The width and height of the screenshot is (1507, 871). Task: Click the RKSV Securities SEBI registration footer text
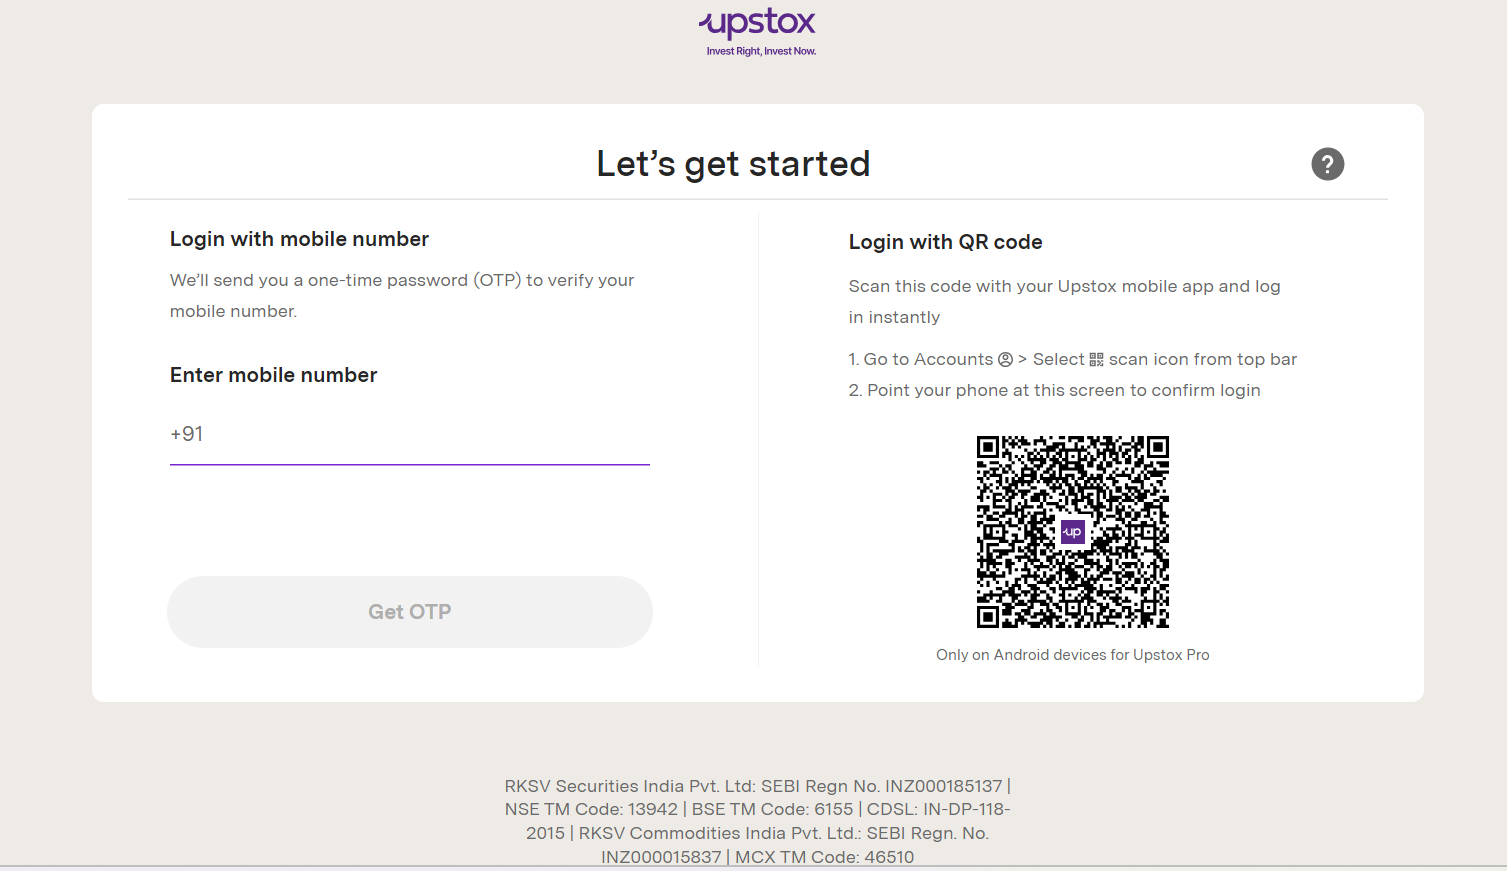[x=757, y=786]
